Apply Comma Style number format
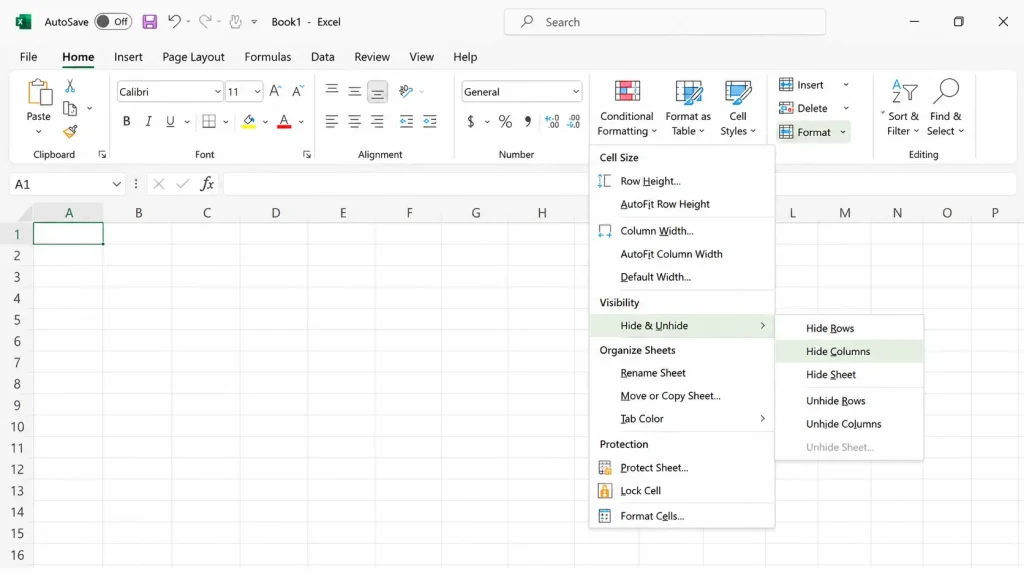The width and height of the screenshot is (1024, 576). (528, 121)
